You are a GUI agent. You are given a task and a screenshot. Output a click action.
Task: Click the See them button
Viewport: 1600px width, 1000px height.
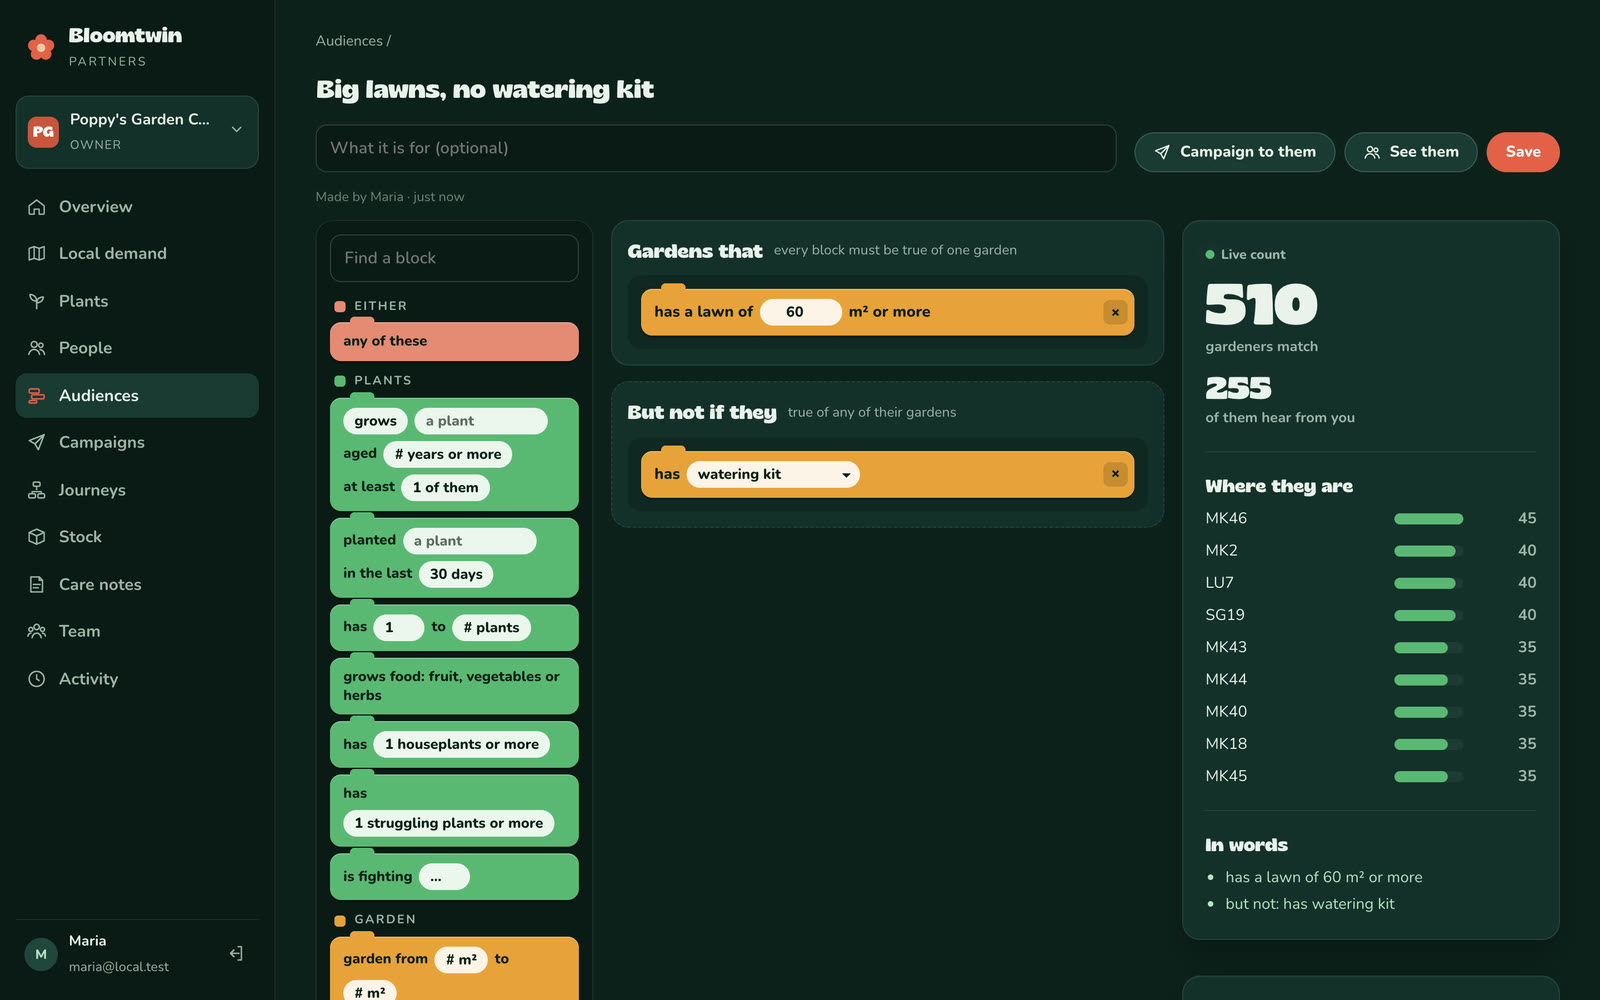(x=1410, y=152)
